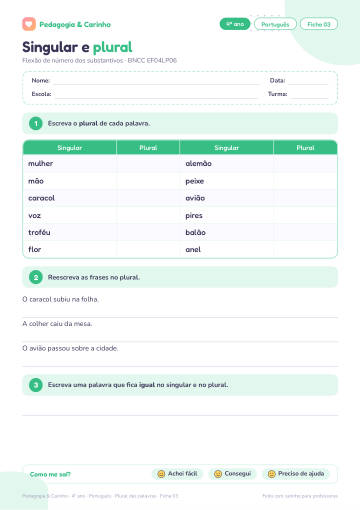Select the 'Preciso de ajuda' emoji
The image size is (360, 510).
272,474
